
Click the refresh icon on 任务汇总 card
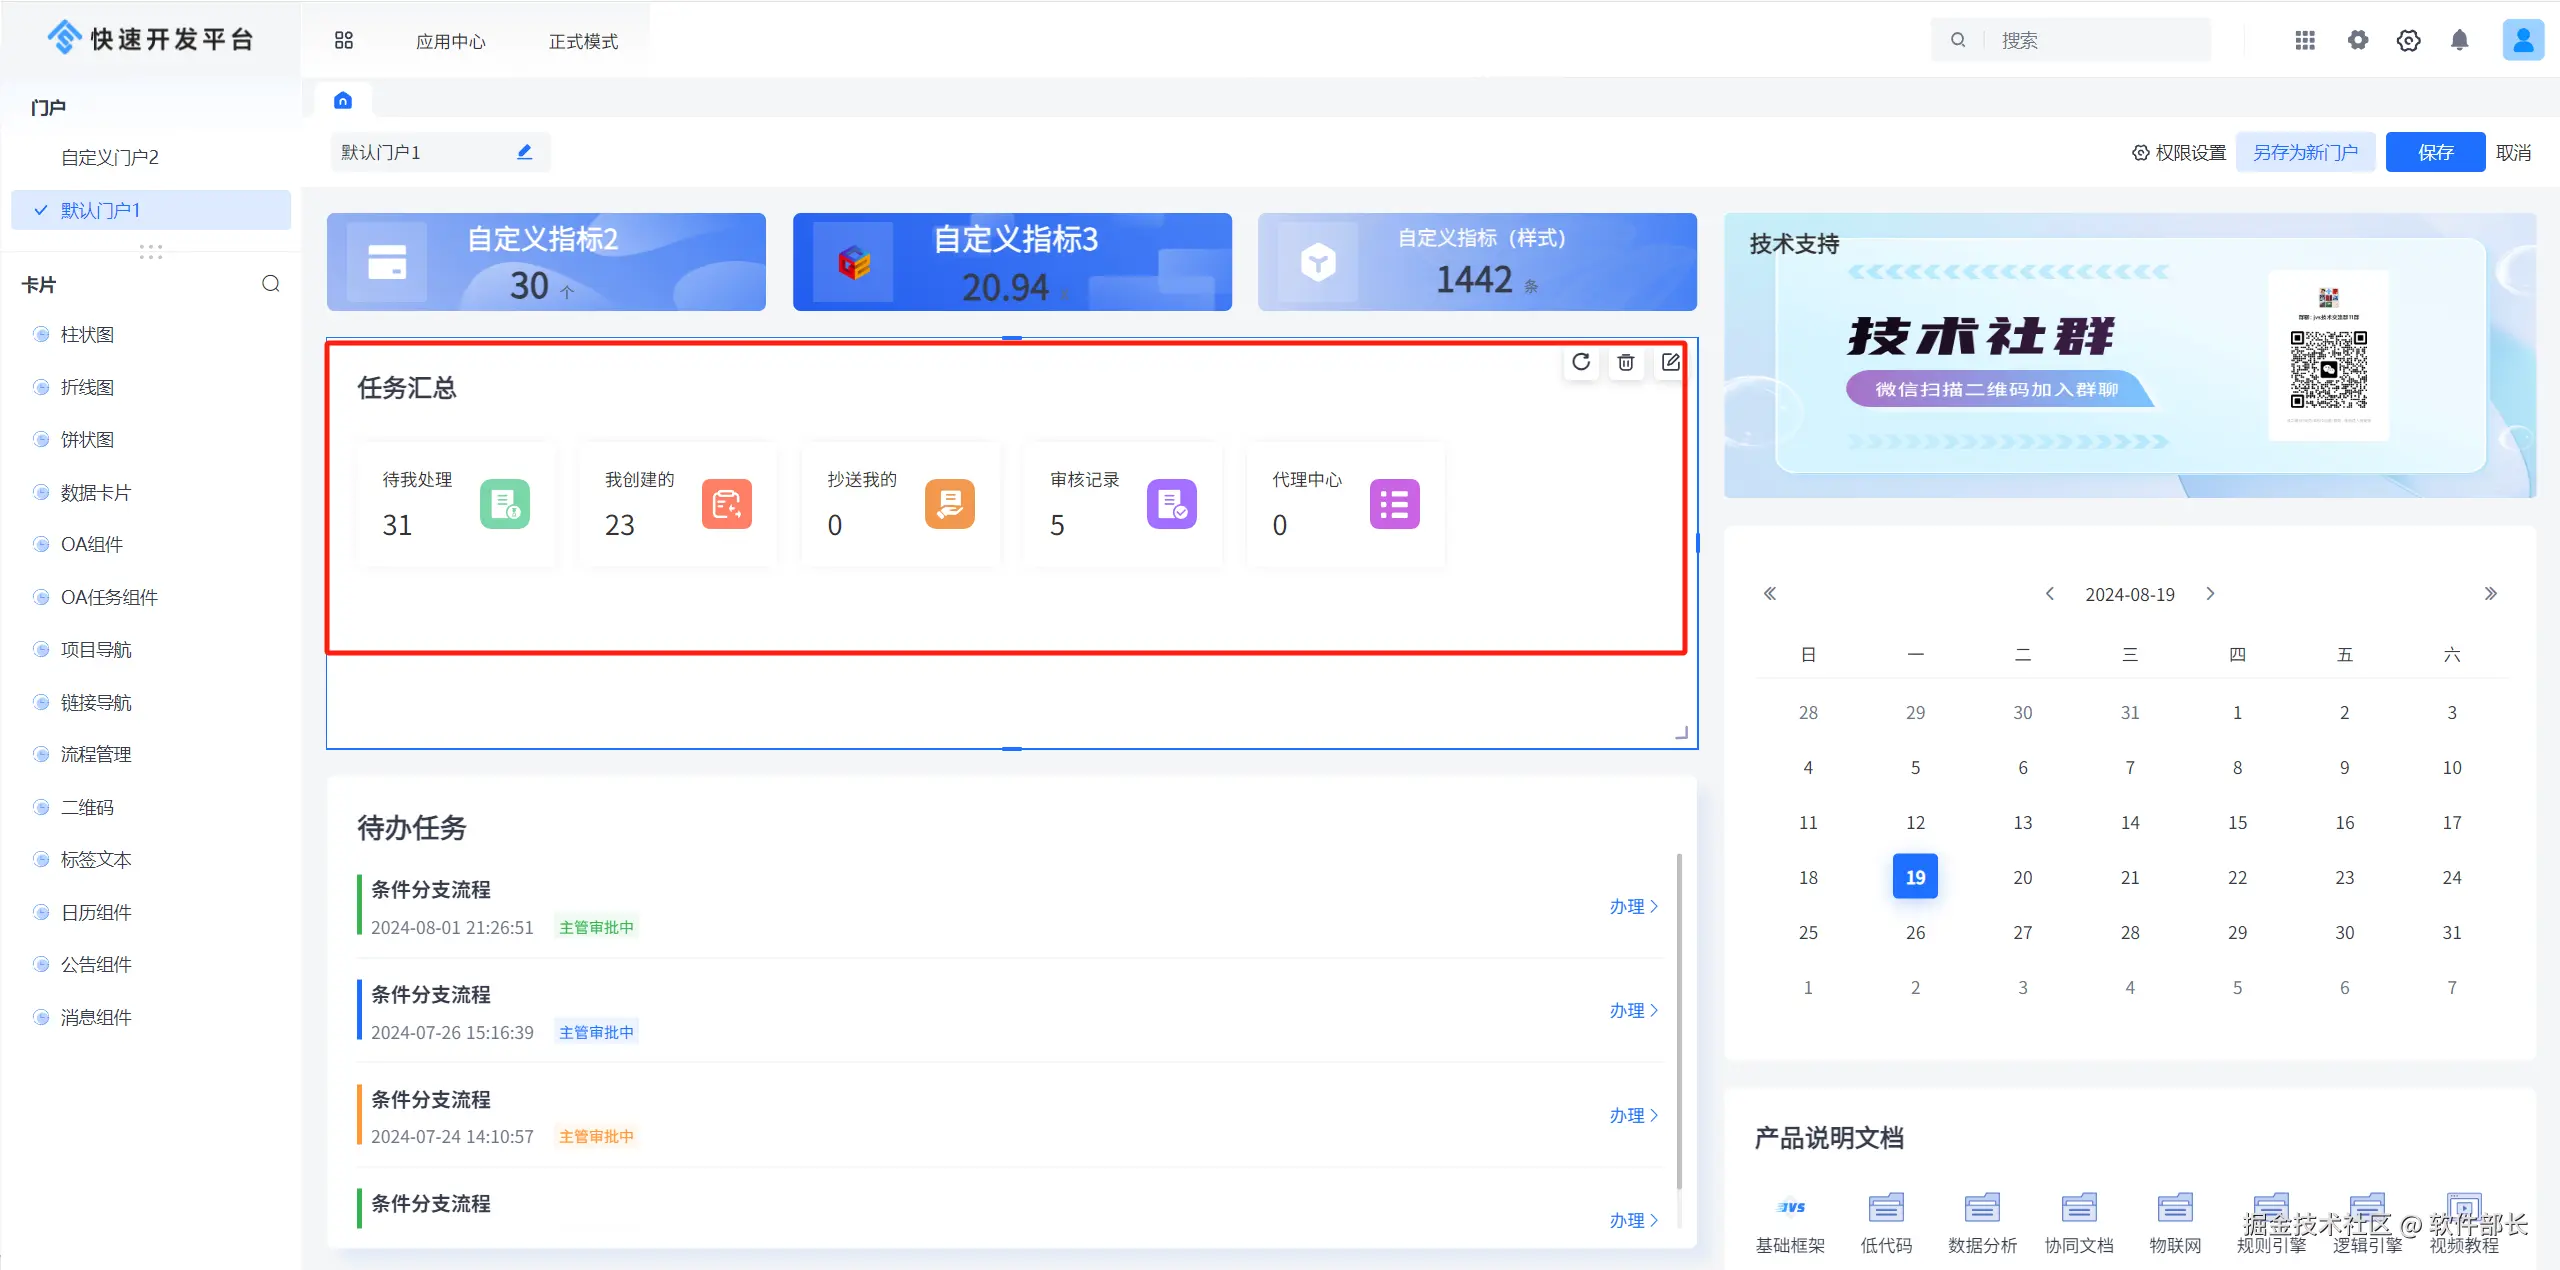tap(1580, 362)
